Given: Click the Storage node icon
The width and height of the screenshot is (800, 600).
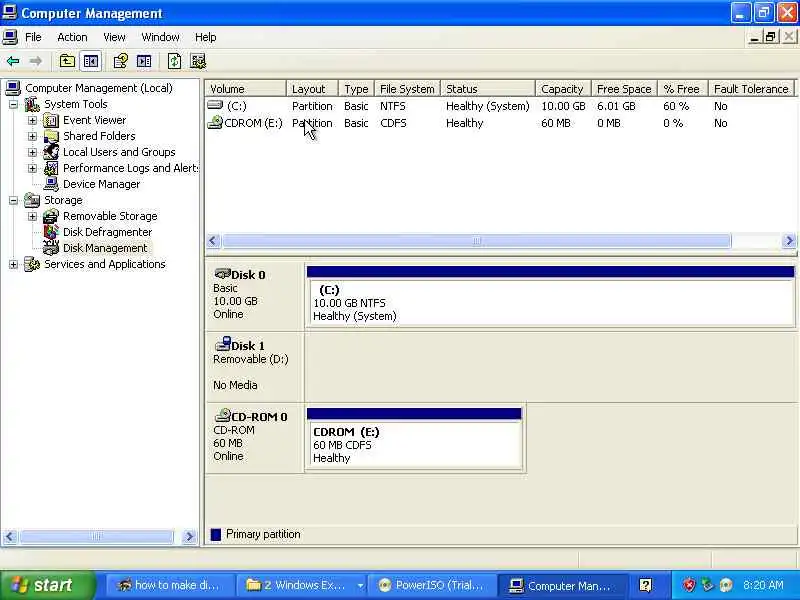Looking at the screenshot, I should point(32,200).
